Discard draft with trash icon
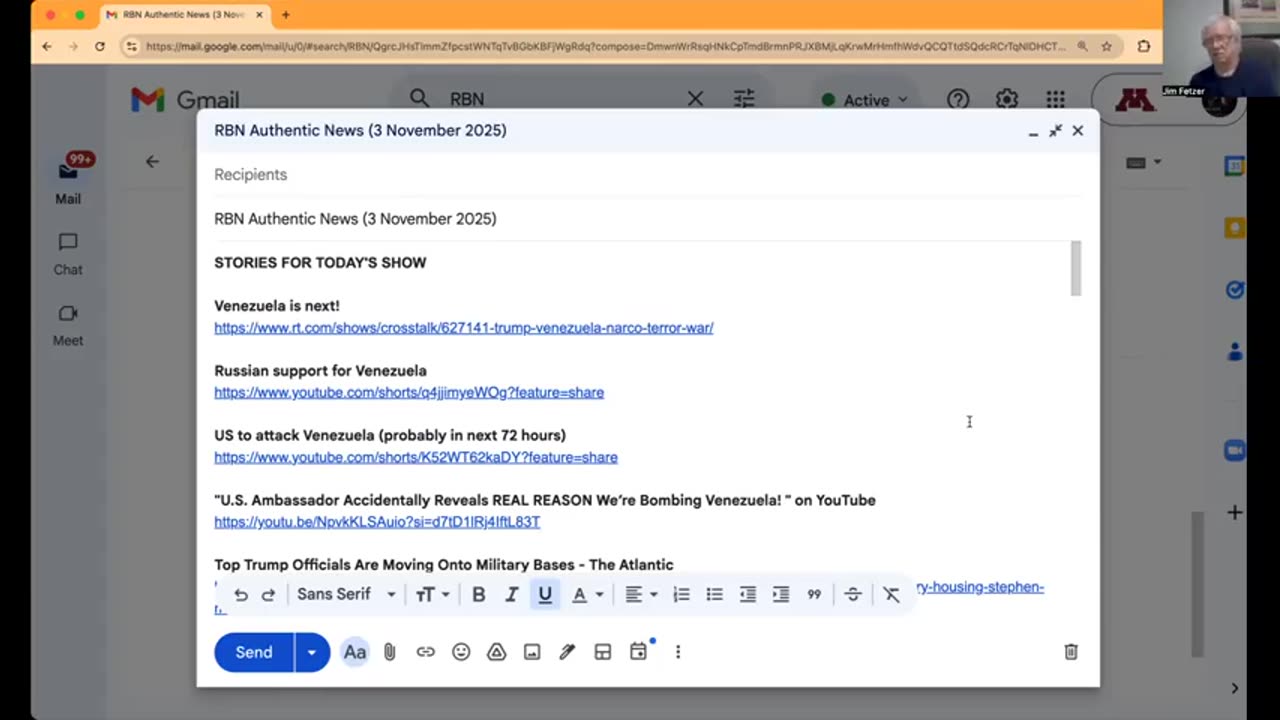The height and width of the screenshot is (720, 1280). (1071, 652)
